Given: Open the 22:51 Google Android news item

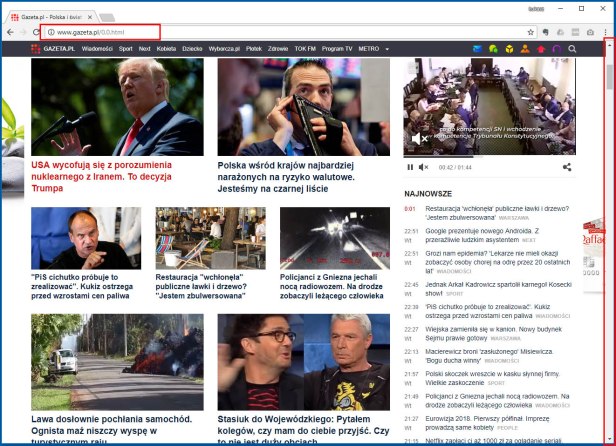Looking at the screenshot, I should (483, 235).
